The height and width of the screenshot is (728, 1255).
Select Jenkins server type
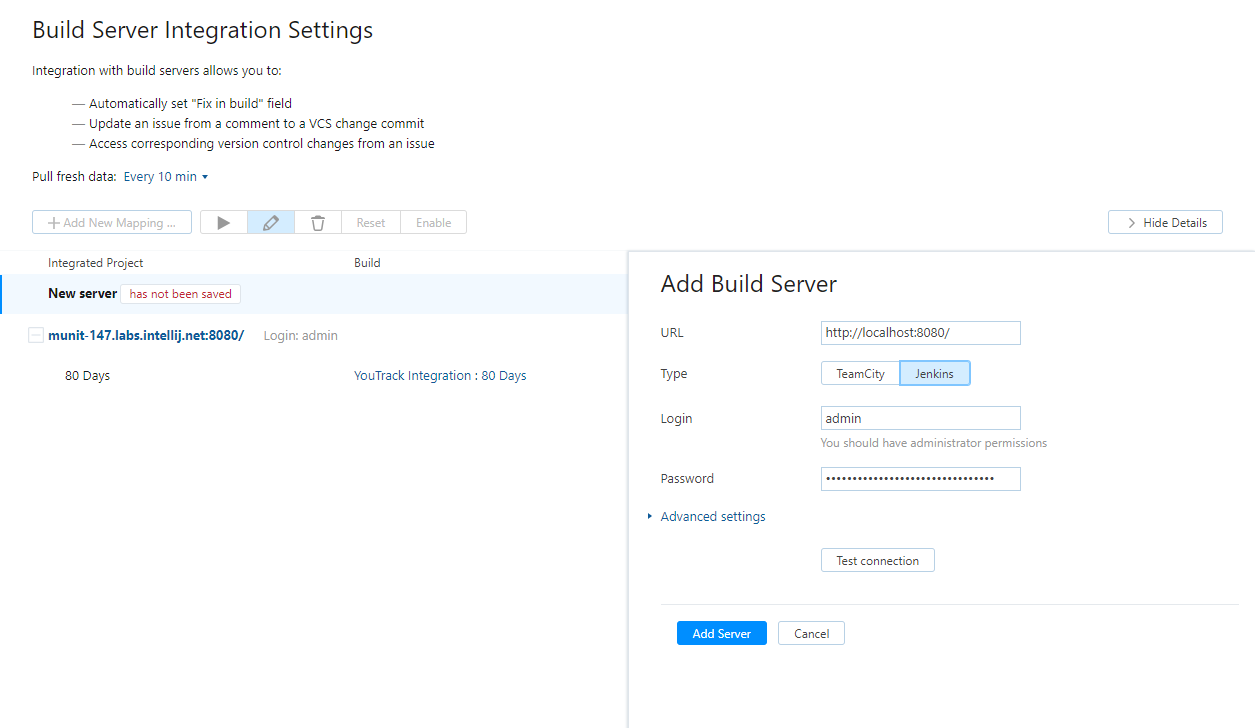[x=934, y=374]
